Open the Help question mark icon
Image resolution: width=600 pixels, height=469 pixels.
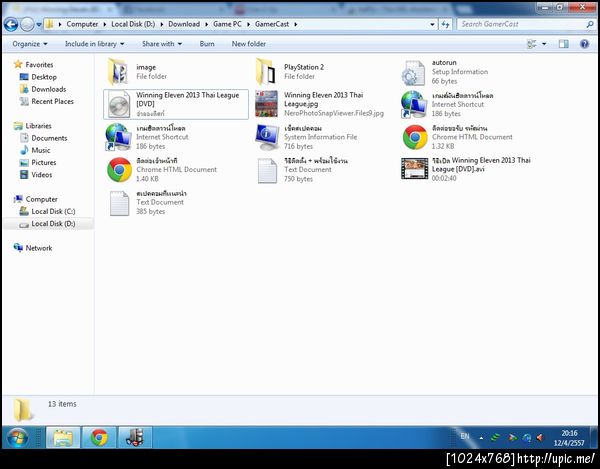(x=584, y=44)
